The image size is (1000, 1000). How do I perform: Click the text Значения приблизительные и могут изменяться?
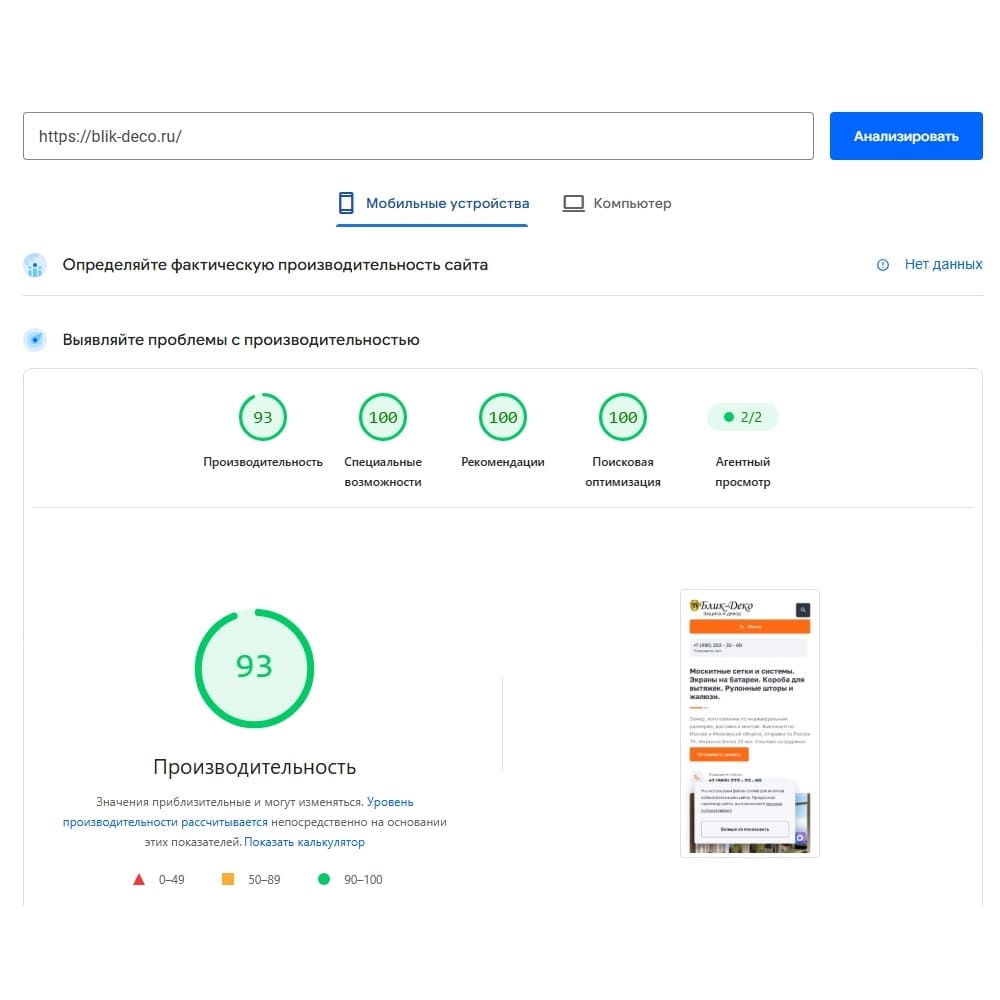tap(230, 802)
